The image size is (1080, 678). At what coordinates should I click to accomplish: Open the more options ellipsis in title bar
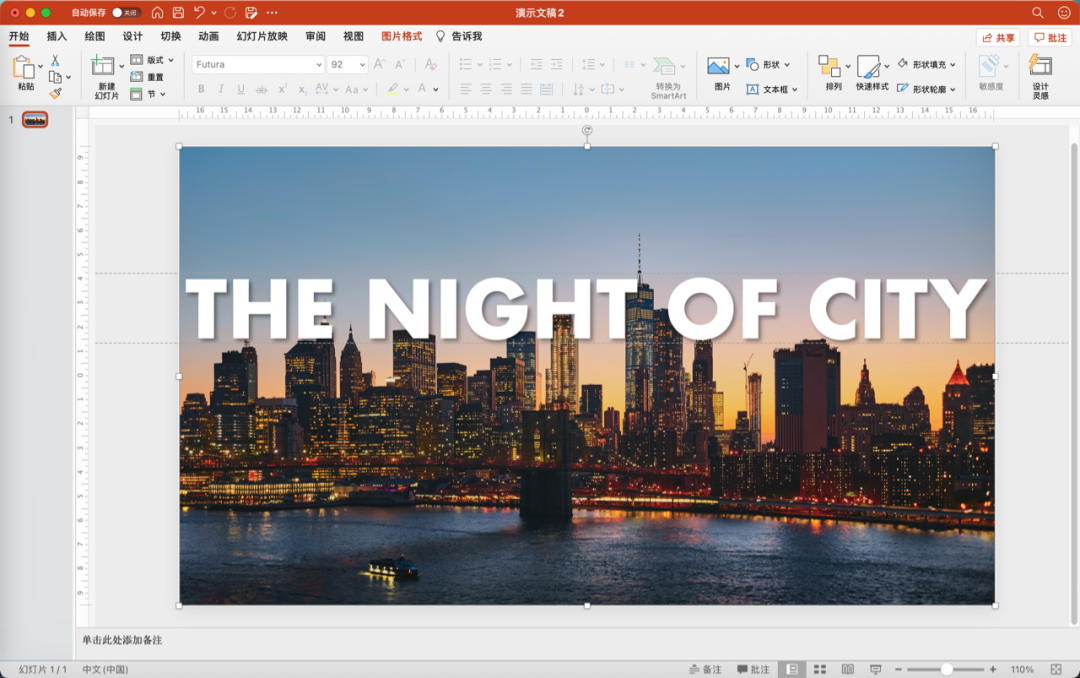tap(272, 12)
